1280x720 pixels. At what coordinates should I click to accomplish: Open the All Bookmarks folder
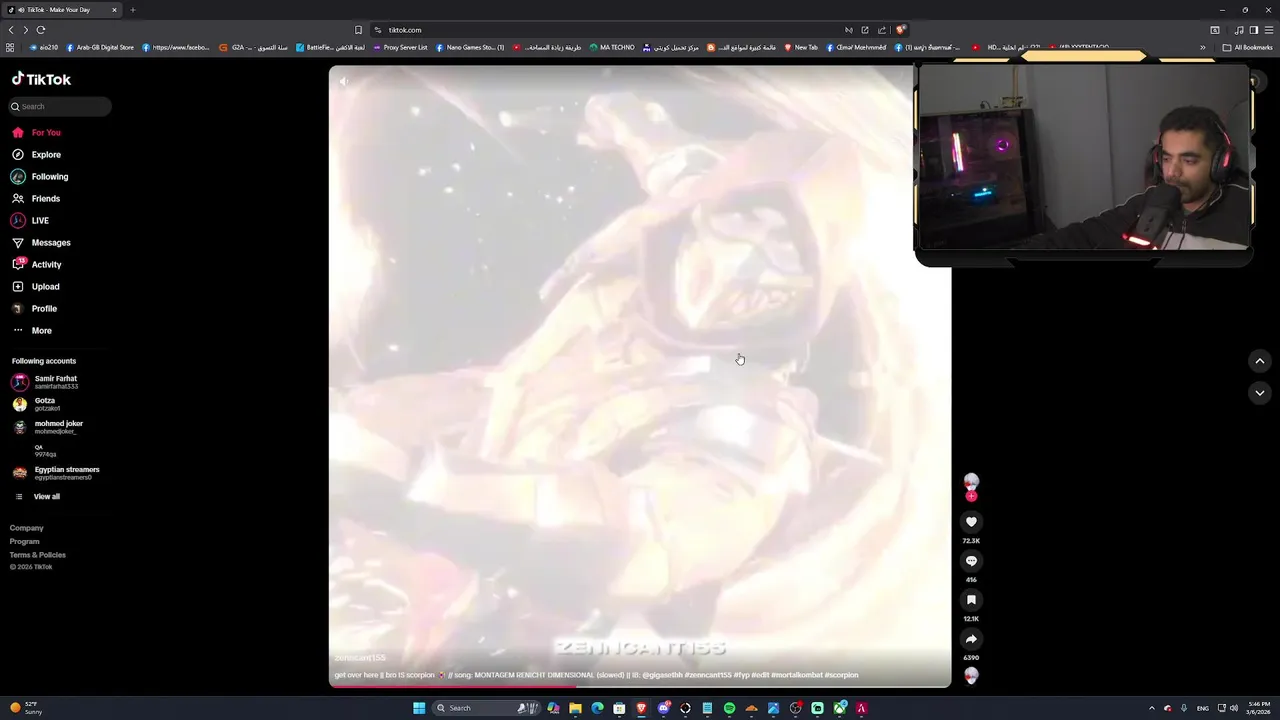1247,47
